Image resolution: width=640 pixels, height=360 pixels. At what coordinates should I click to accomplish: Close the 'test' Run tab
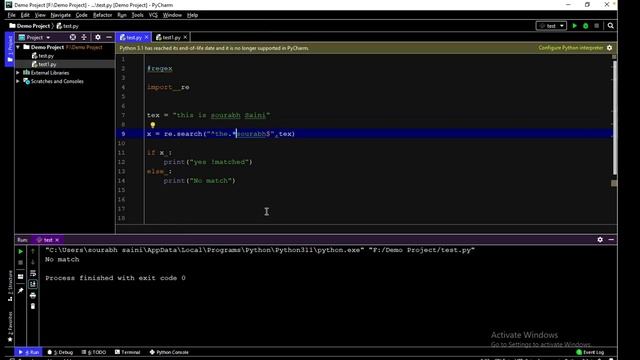pos(57,240)
